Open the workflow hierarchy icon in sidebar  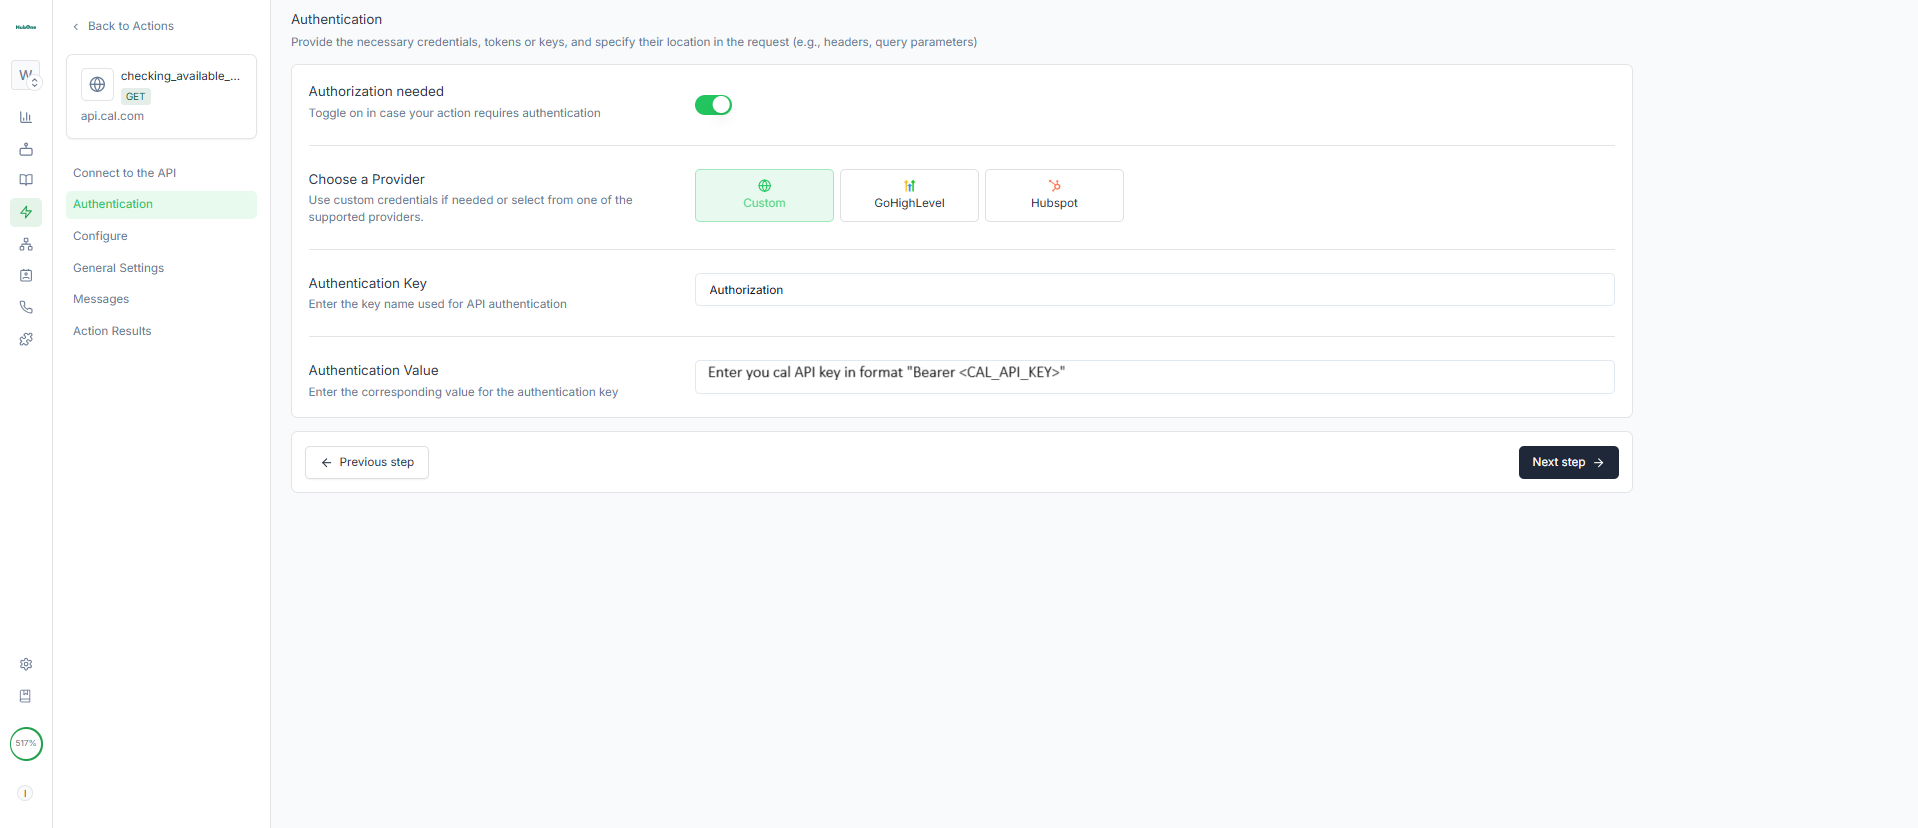coord(26,244)
